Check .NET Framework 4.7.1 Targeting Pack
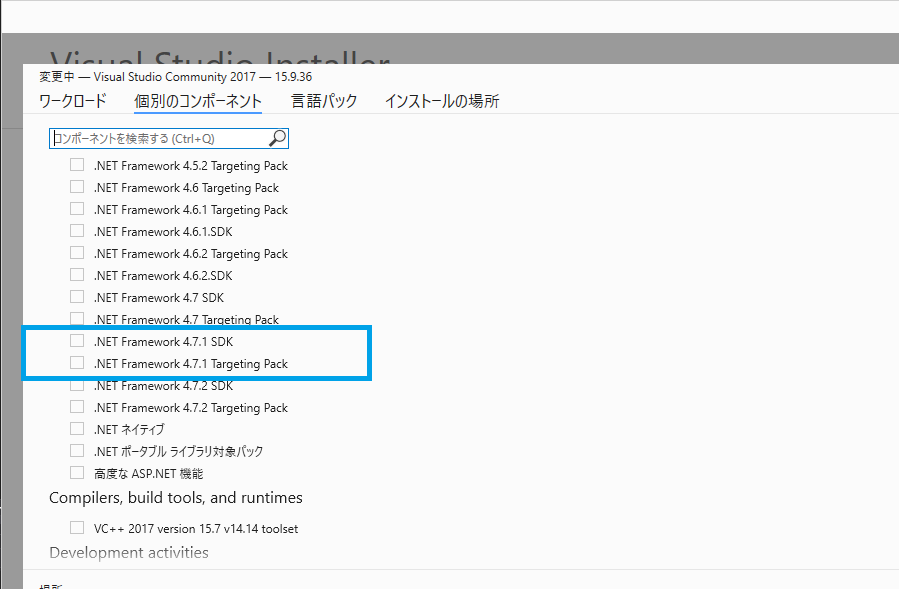Viewport: 899px width, 589px height. [77, 363]
